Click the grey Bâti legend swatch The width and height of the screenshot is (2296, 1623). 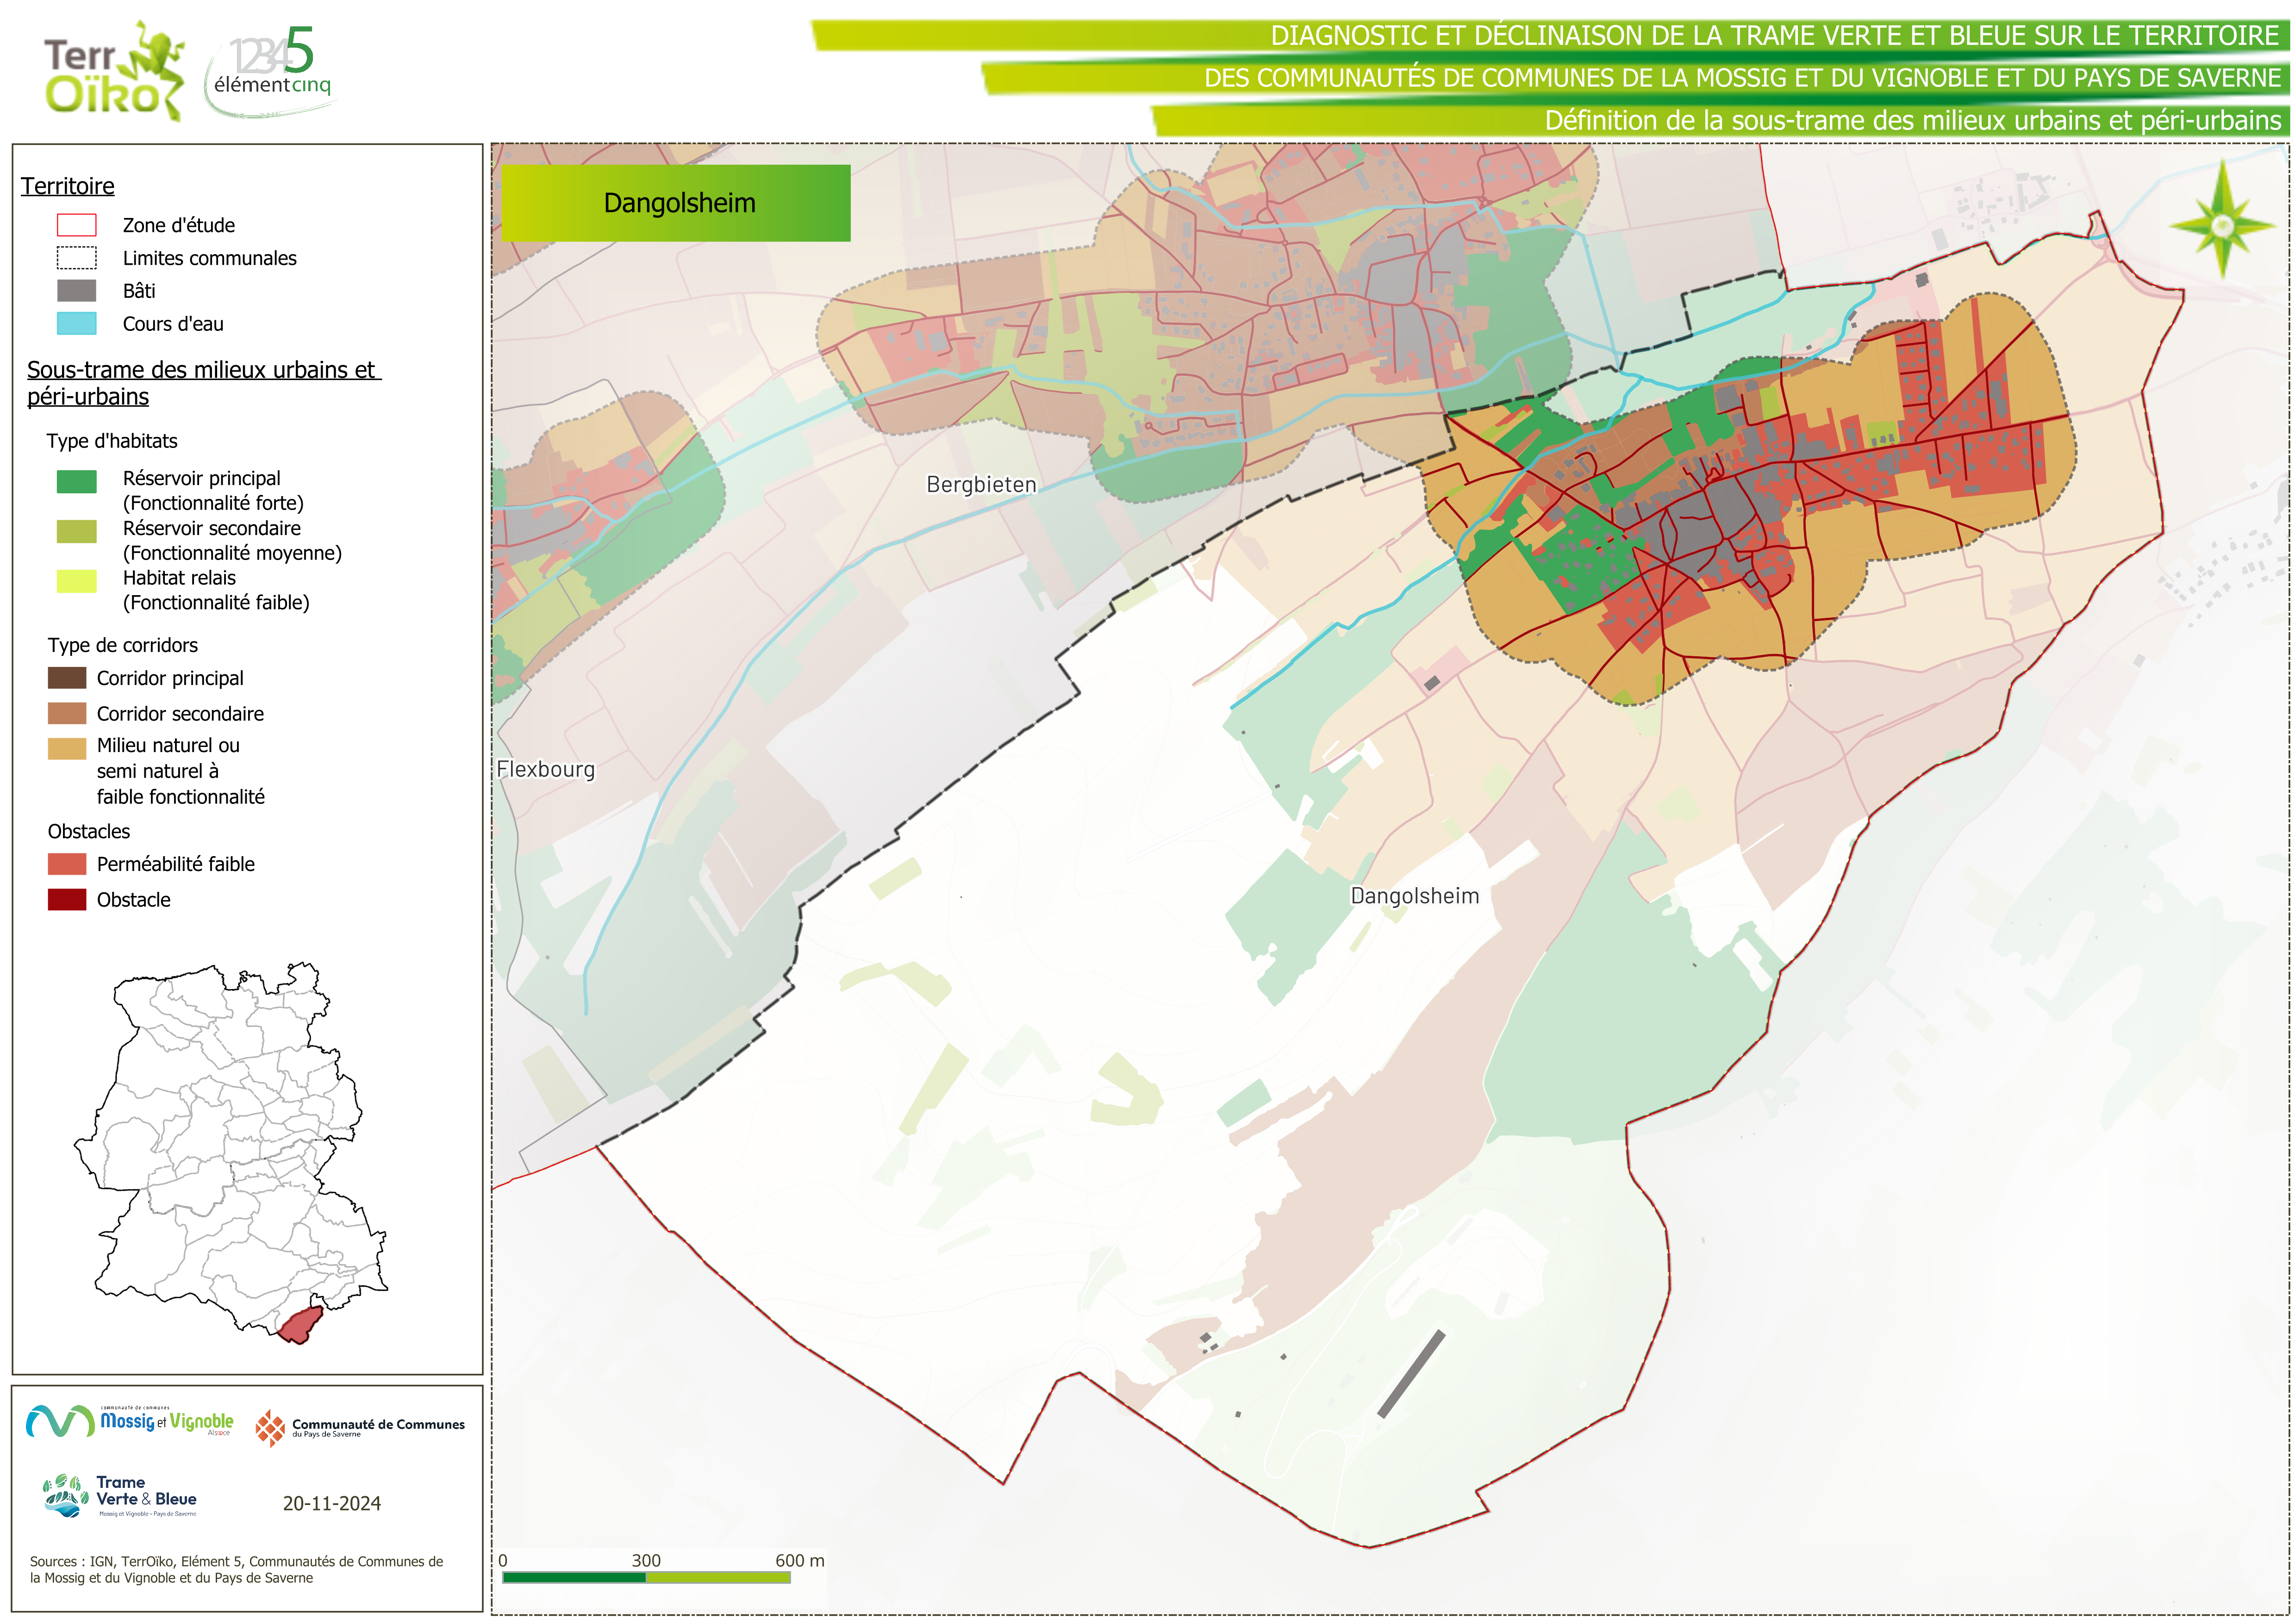tap(77, 291)
